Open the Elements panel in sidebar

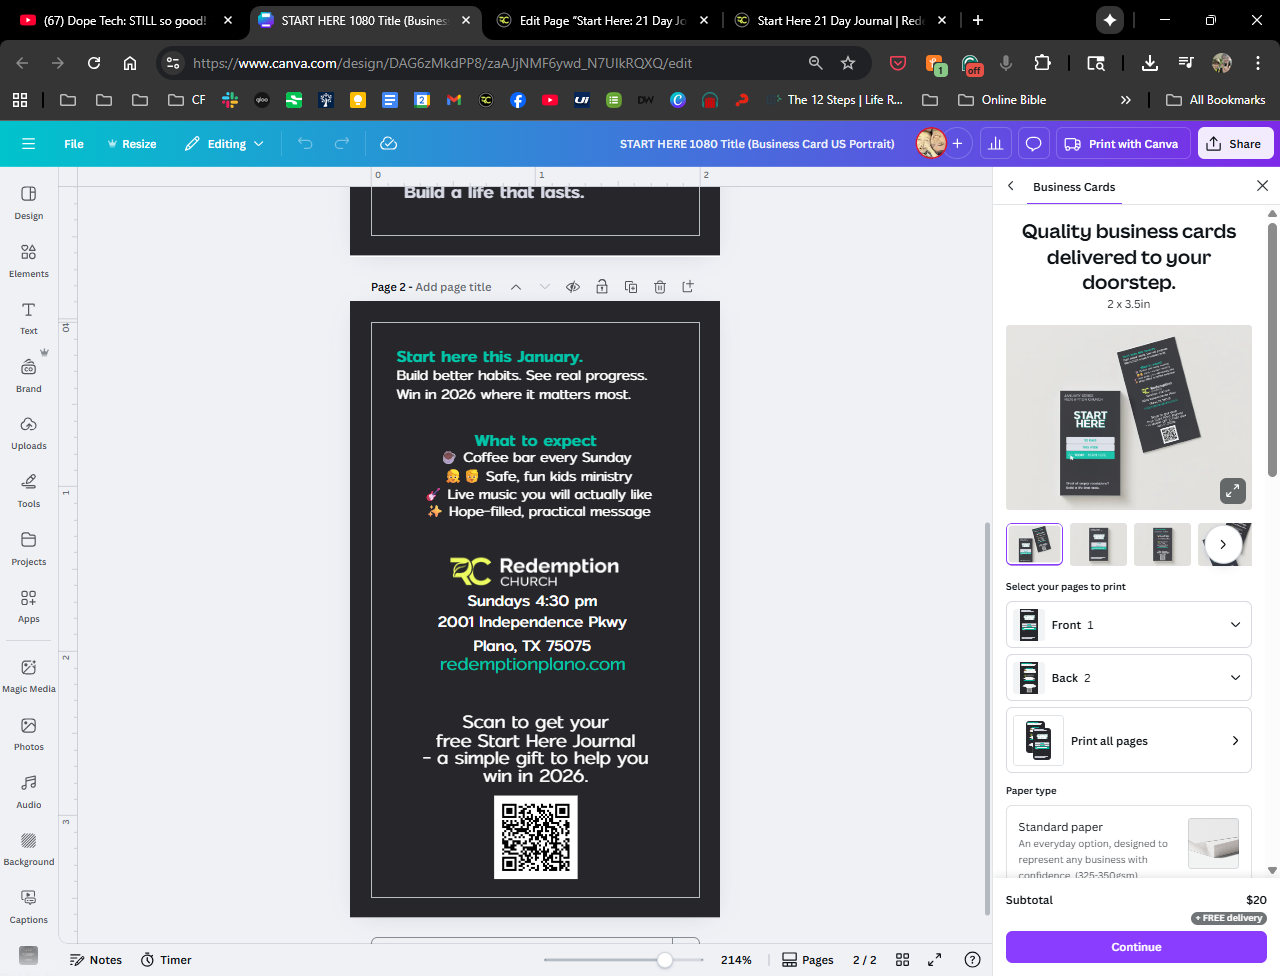click(28, 260)
